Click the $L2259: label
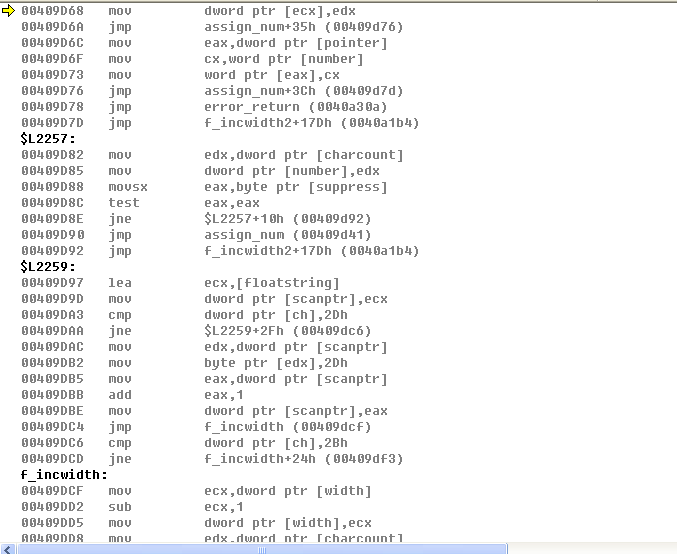The height and width of the screenshot is (554, 677). [x=47, y=266]
